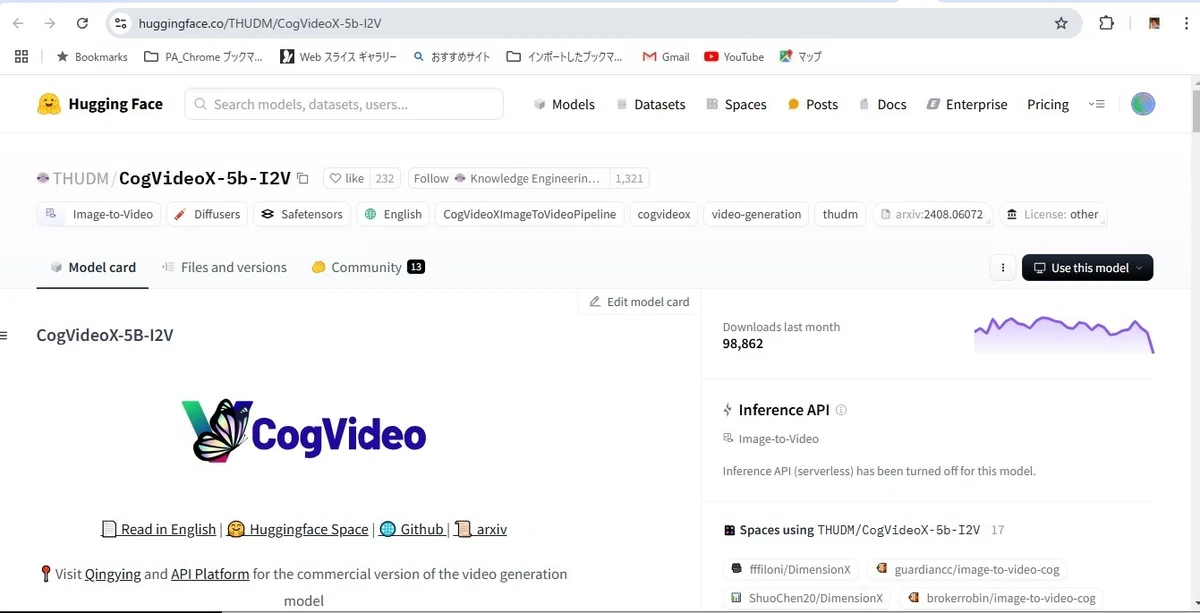This screenshot has height=613, width=1200.
Task: Open the Hugging Face user avatar menu
Action: (x=1143, y=104)
